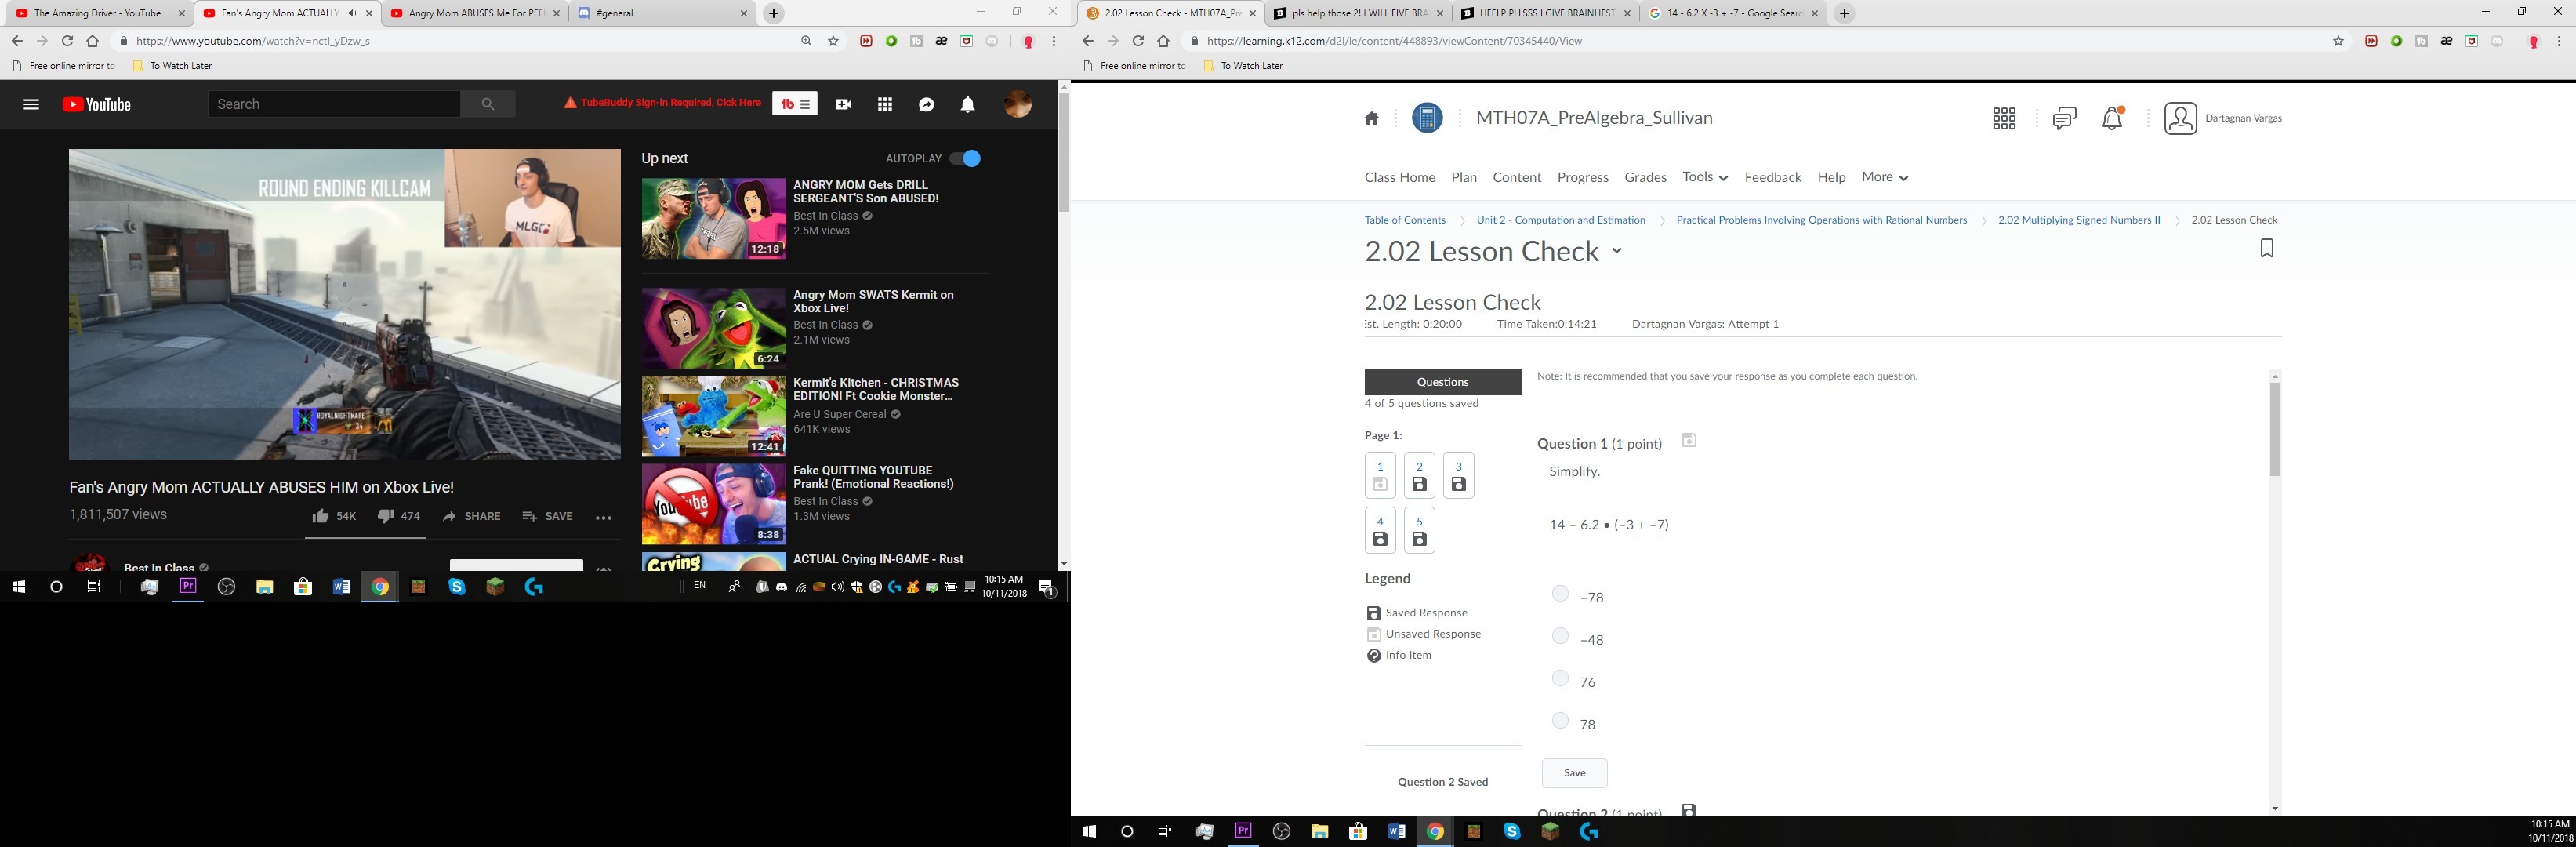The image size is (2576, 847).
Task: Click the course home house icon
Action: pyautogui.click(x=1371, y=118)
